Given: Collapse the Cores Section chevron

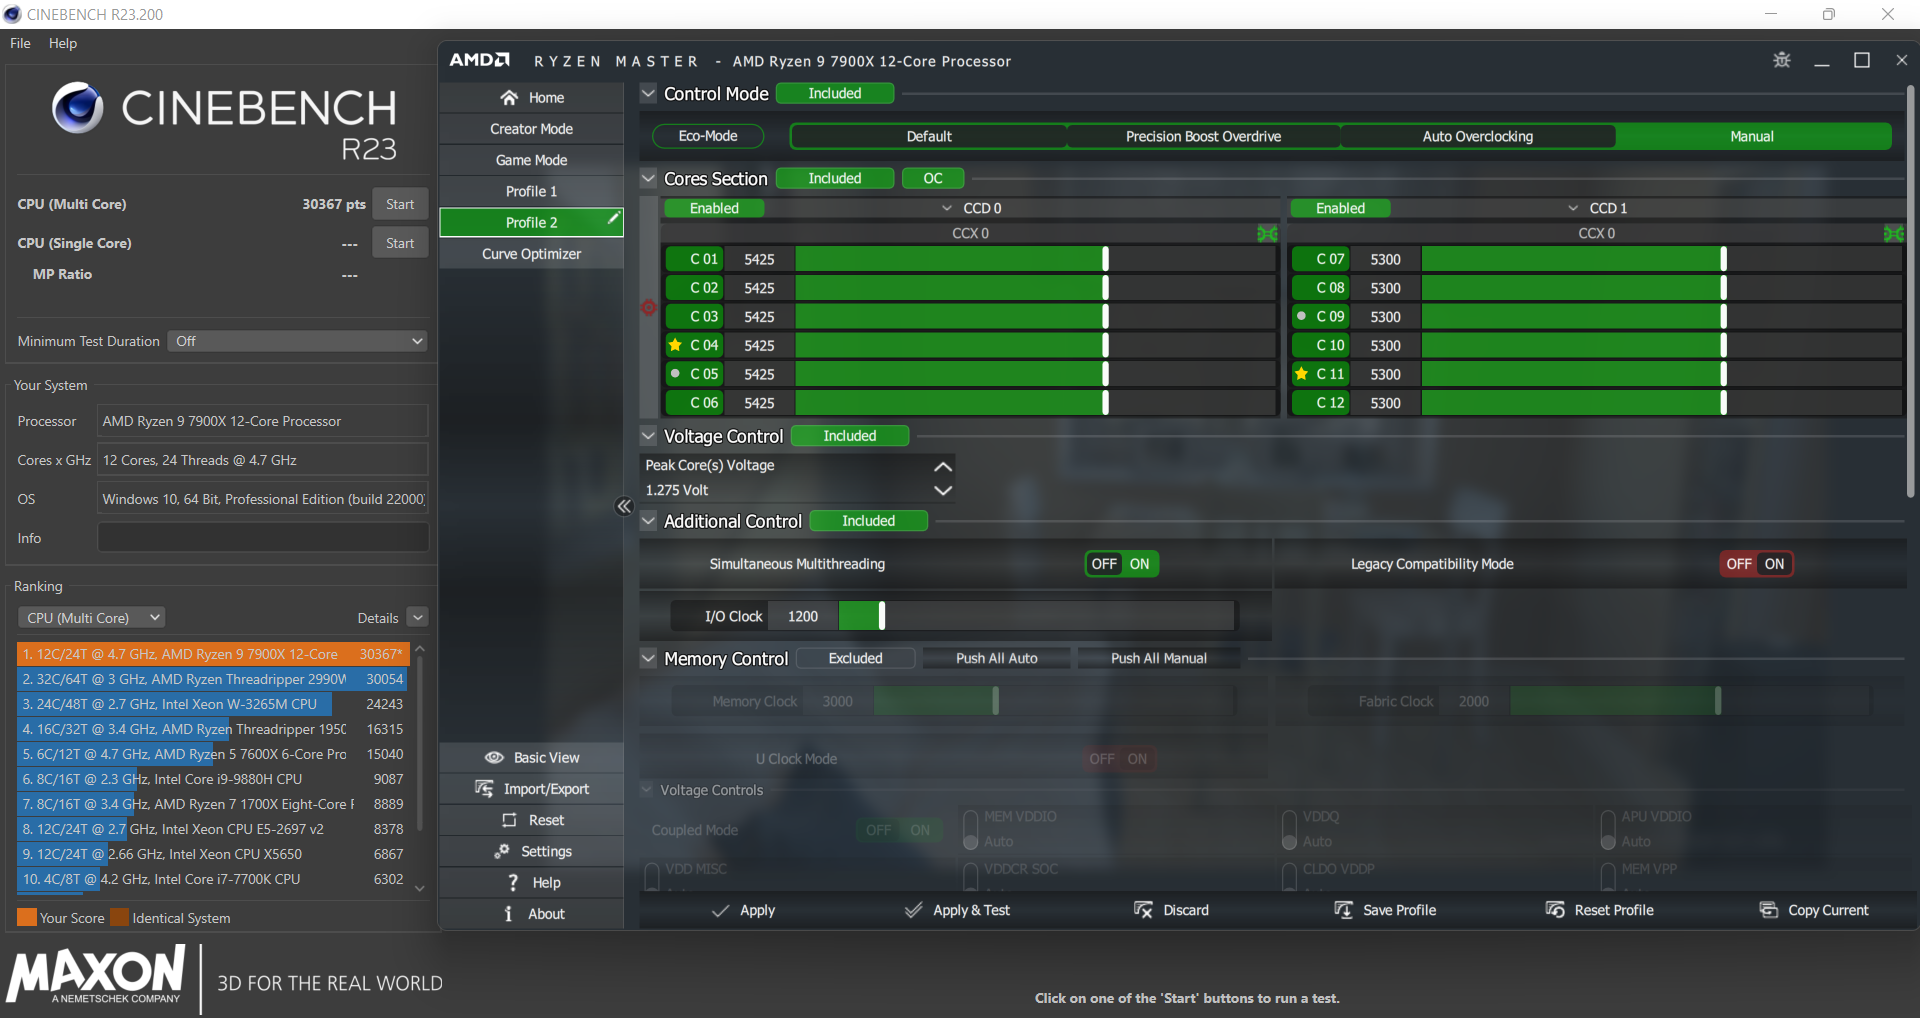Looking at the screenshot, I should [x=648, y=178].
